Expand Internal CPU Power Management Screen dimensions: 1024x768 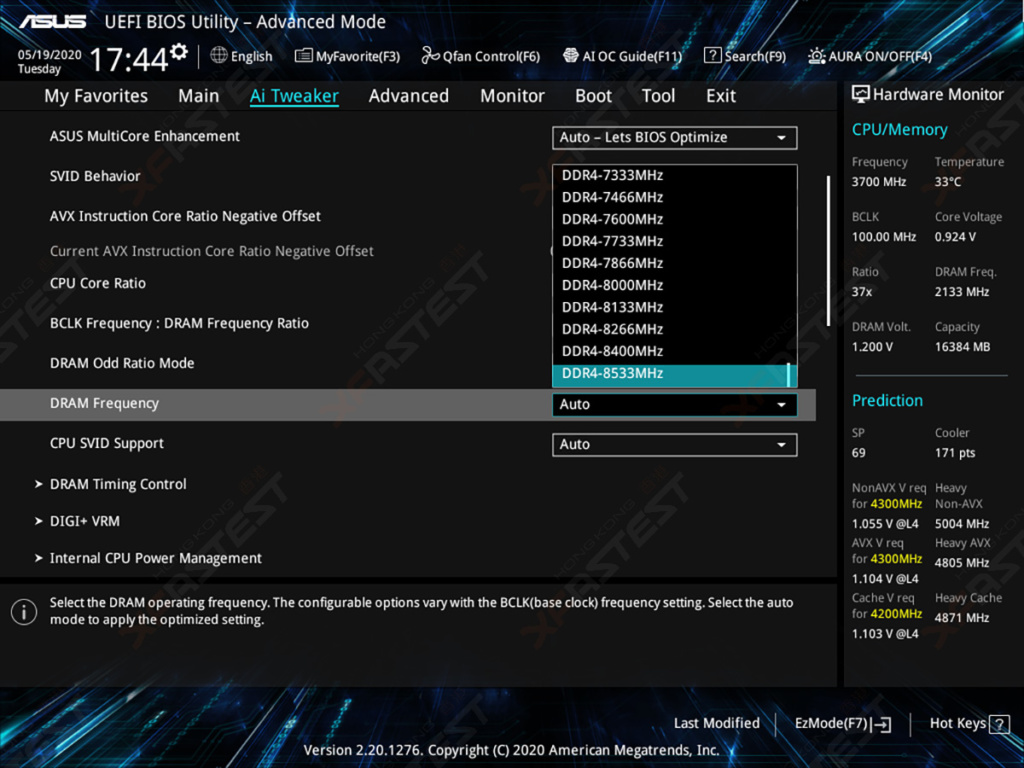[x=155, y=558]
